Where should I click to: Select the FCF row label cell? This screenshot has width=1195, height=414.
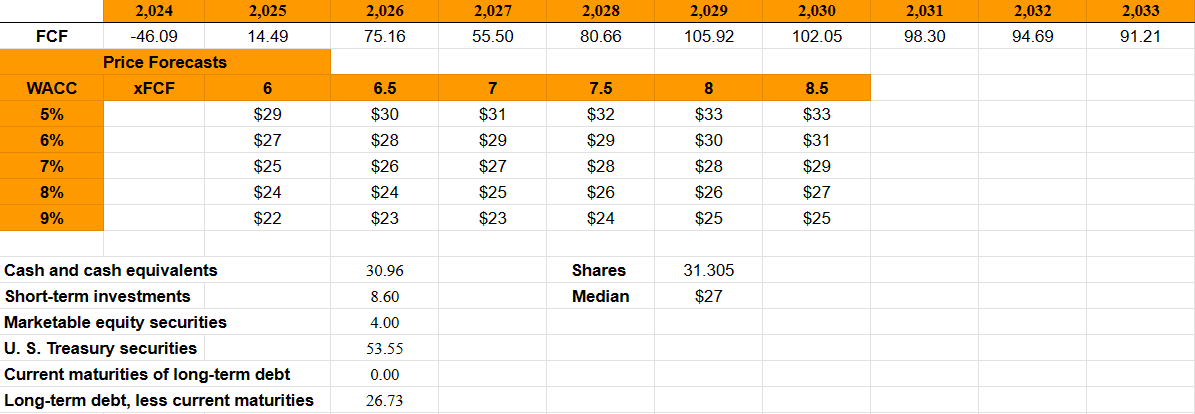[x=51, y=36]
